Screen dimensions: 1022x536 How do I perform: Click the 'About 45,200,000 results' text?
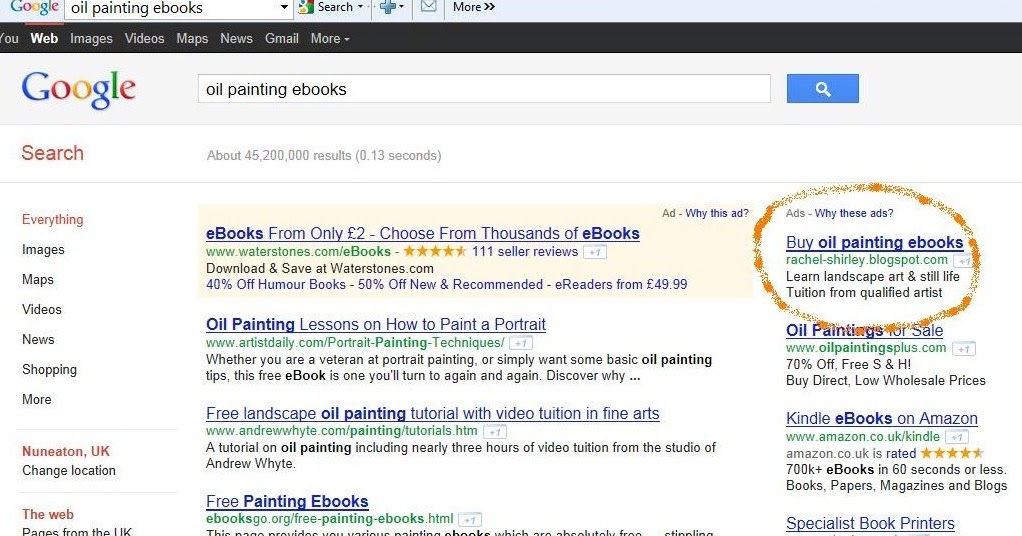coord(324,156)
